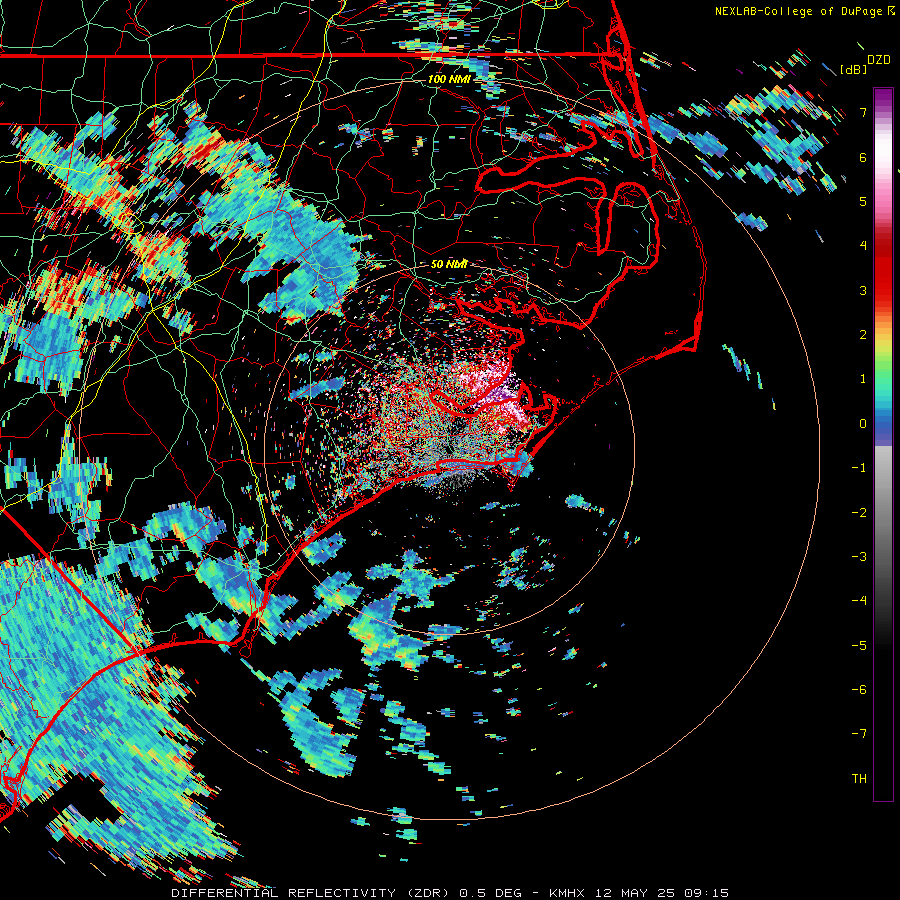Click the positive 3 dB scale label
This screenshot has width=900, height=900.
pos(863,290)
